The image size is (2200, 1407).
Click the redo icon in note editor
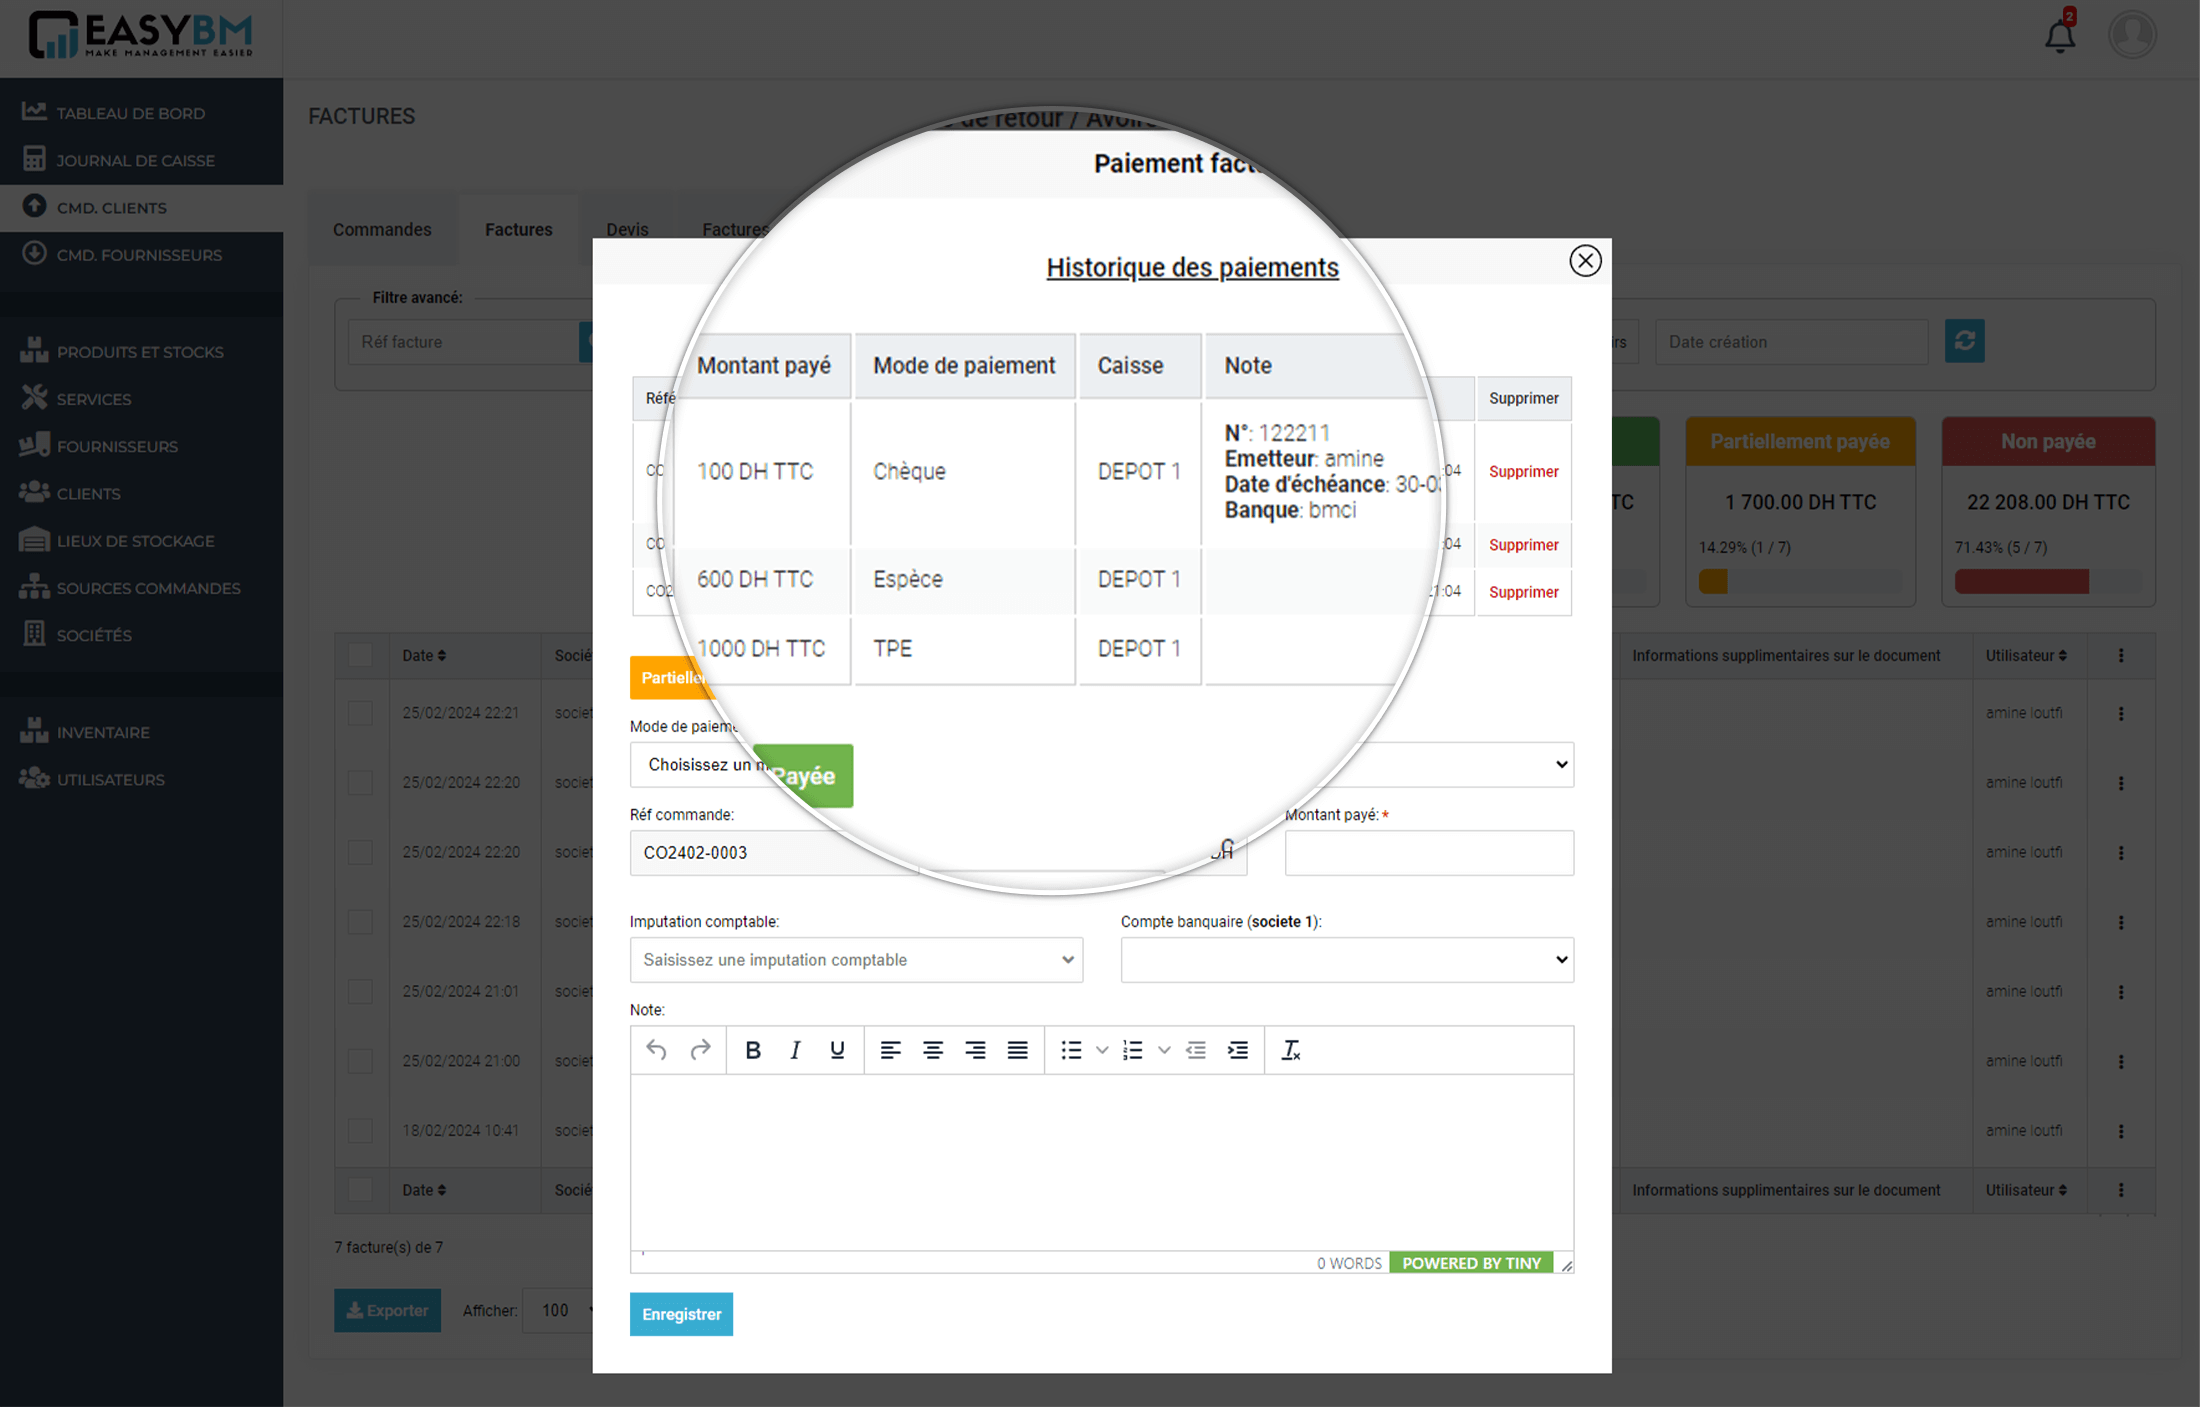pos(700,1050)
